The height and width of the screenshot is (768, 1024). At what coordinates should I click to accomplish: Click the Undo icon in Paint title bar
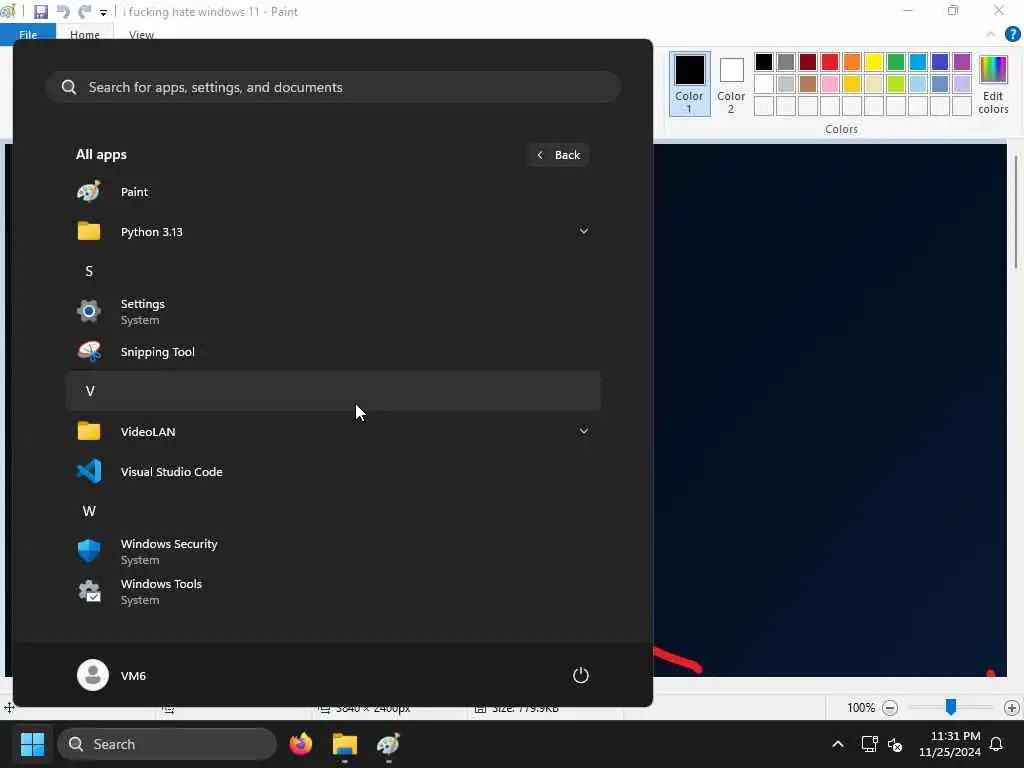coord(63,12)
